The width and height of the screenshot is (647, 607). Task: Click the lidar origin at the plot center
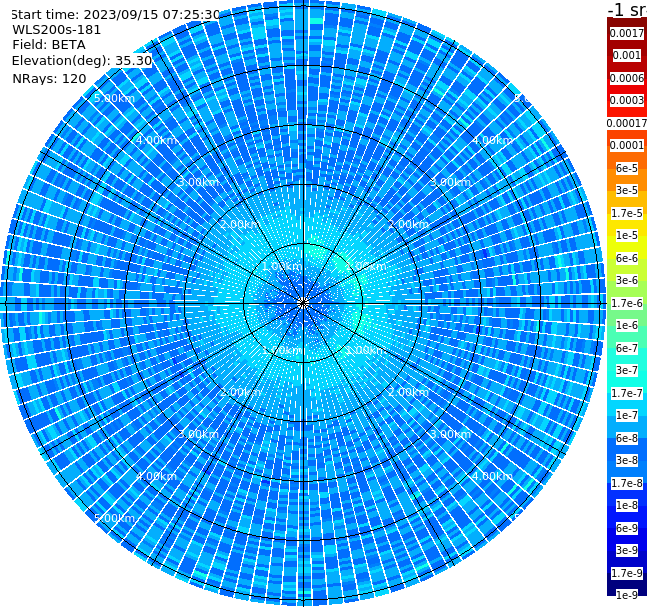tap(303, 304)
